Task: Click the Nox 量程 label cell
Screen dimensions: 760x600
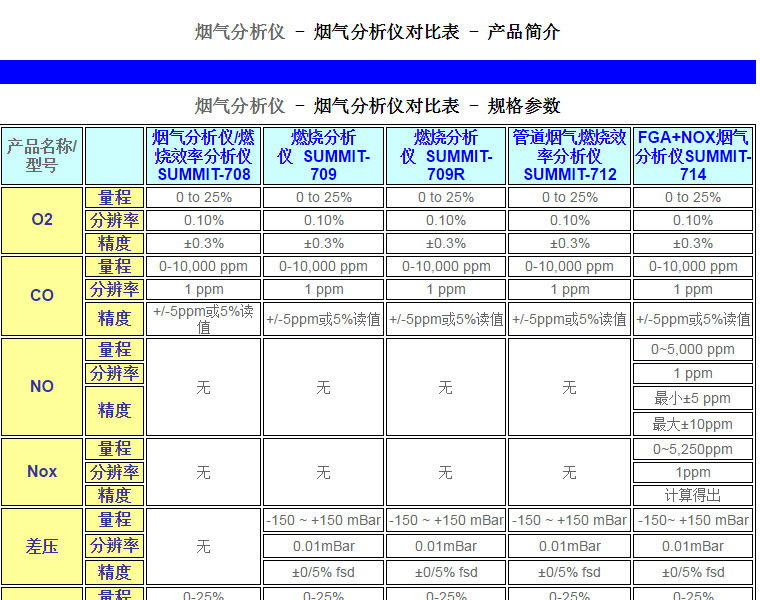Action: 114,449
